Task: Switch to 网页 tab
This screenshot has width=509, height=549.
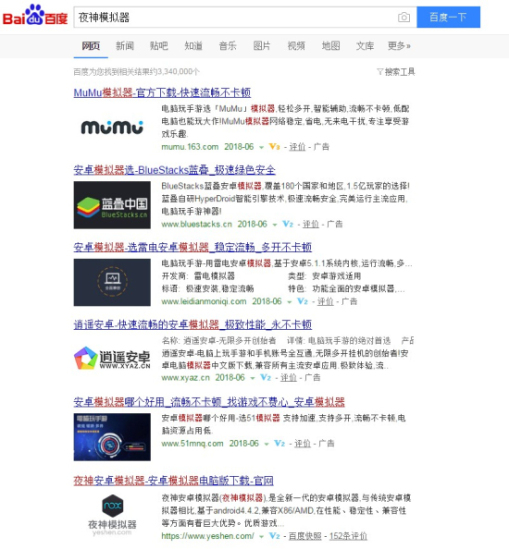Action: pyautogui.click(x=91, y=46)
